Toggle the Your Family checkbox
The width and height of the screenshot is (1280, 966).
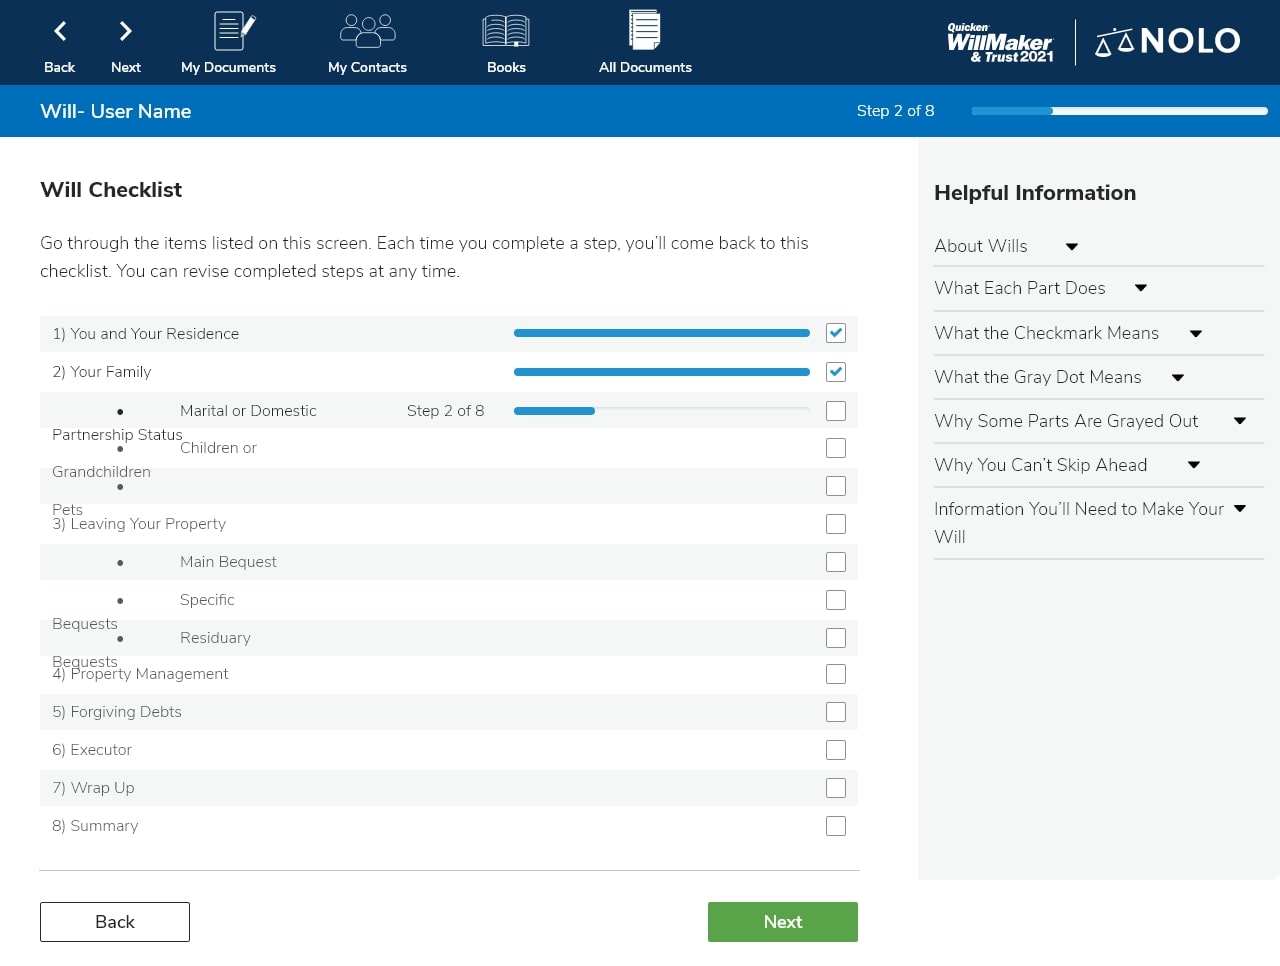click(x=836, y=372)
